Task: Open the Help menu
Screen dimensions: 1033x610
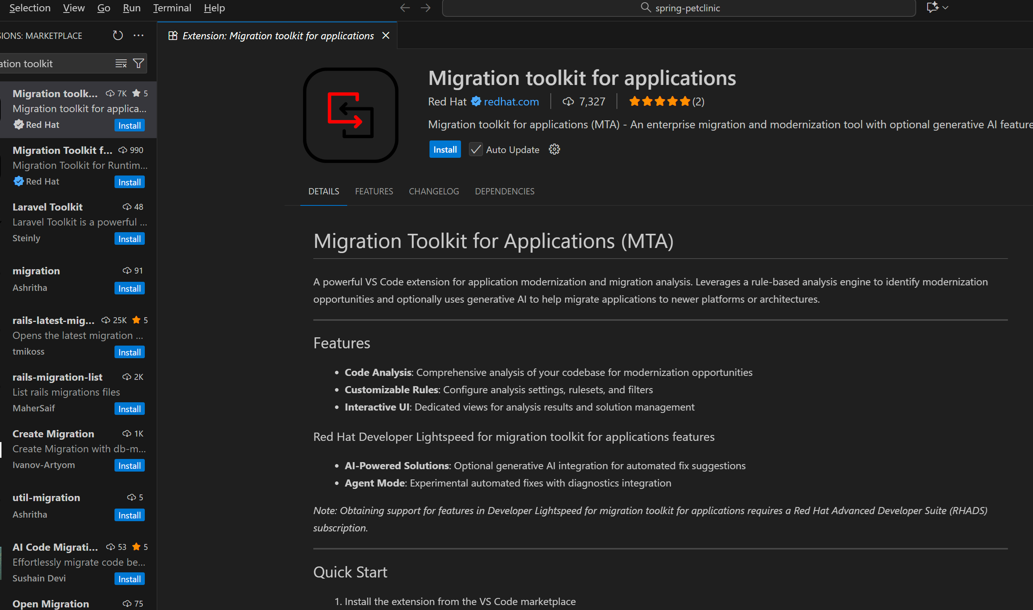Action: click(x=214, y=8)
